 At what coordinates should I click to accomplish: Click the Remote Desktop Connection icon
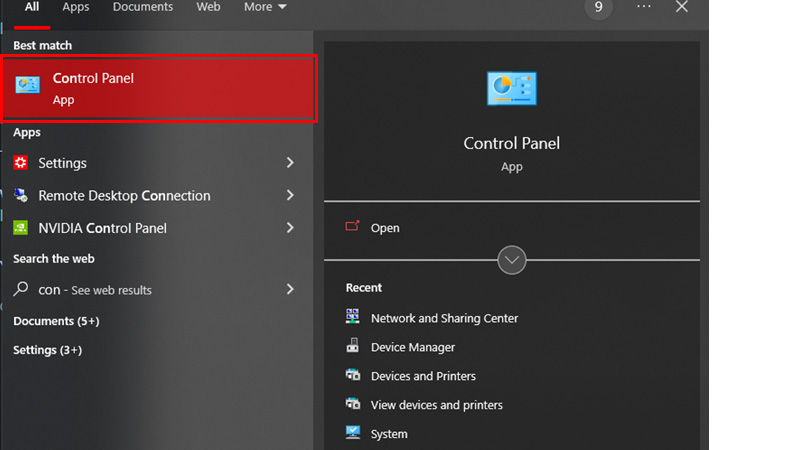coord(21,196)
